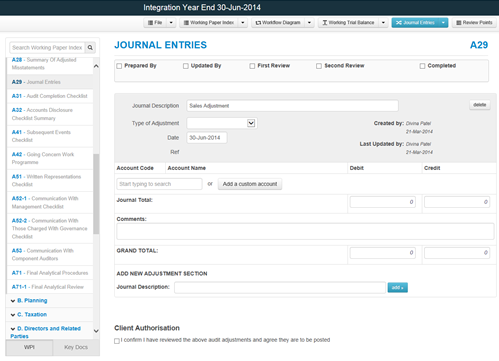Open A52-2 Those Charged With Governance Checklist
Image resolution: width=499 pixels, height=361 pixels.
pos(50,229)
